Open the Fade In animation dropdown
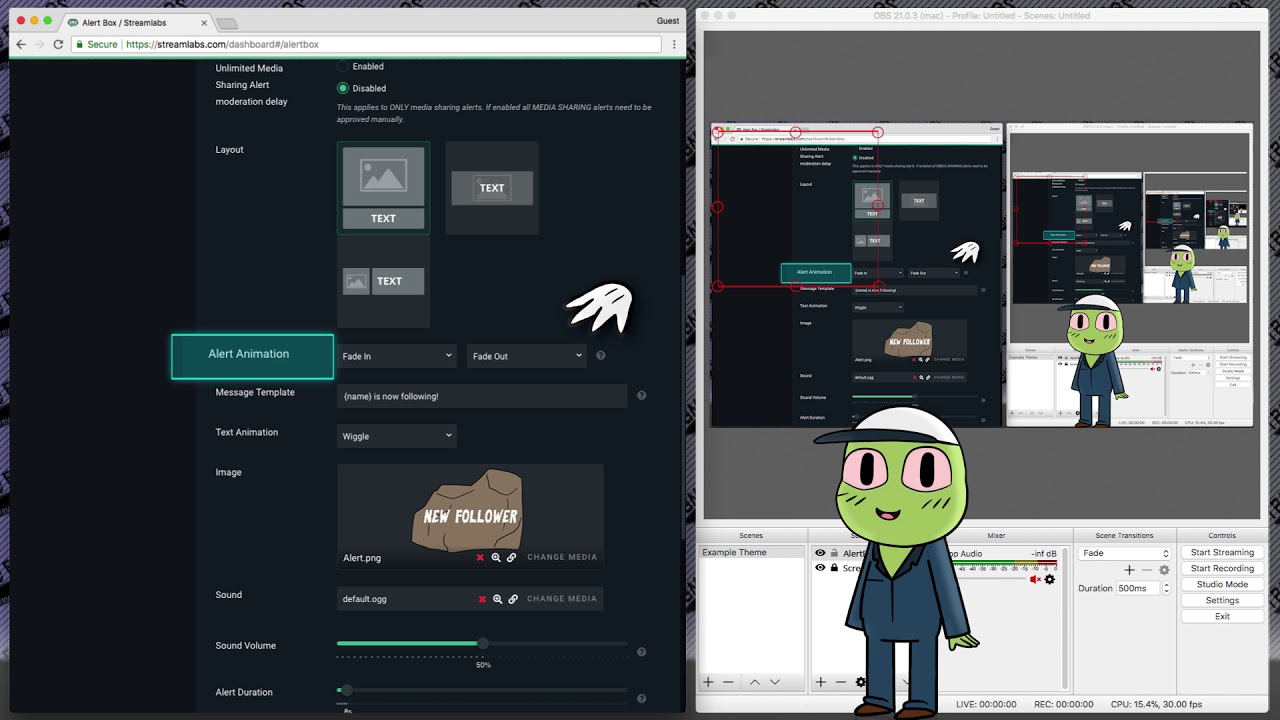 (x=396, y=355)
